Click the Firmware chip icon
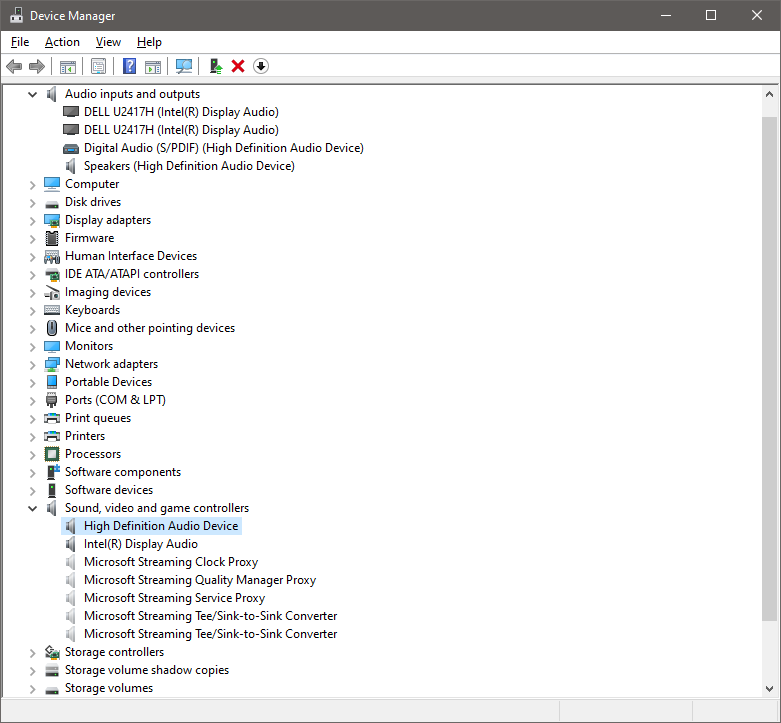The image size is (781, 723). click(52, 238)
